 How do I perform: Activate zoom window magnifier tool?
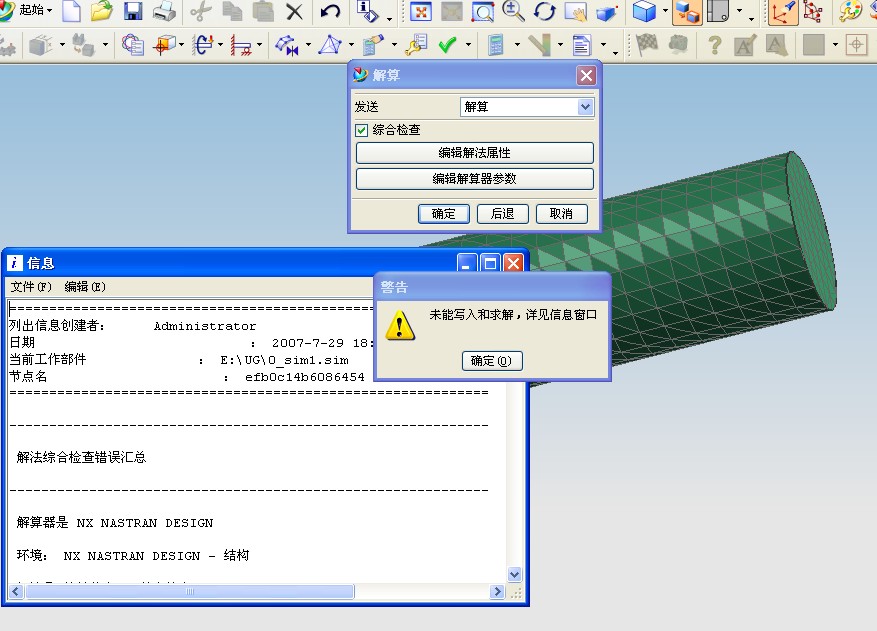point(482,11)
